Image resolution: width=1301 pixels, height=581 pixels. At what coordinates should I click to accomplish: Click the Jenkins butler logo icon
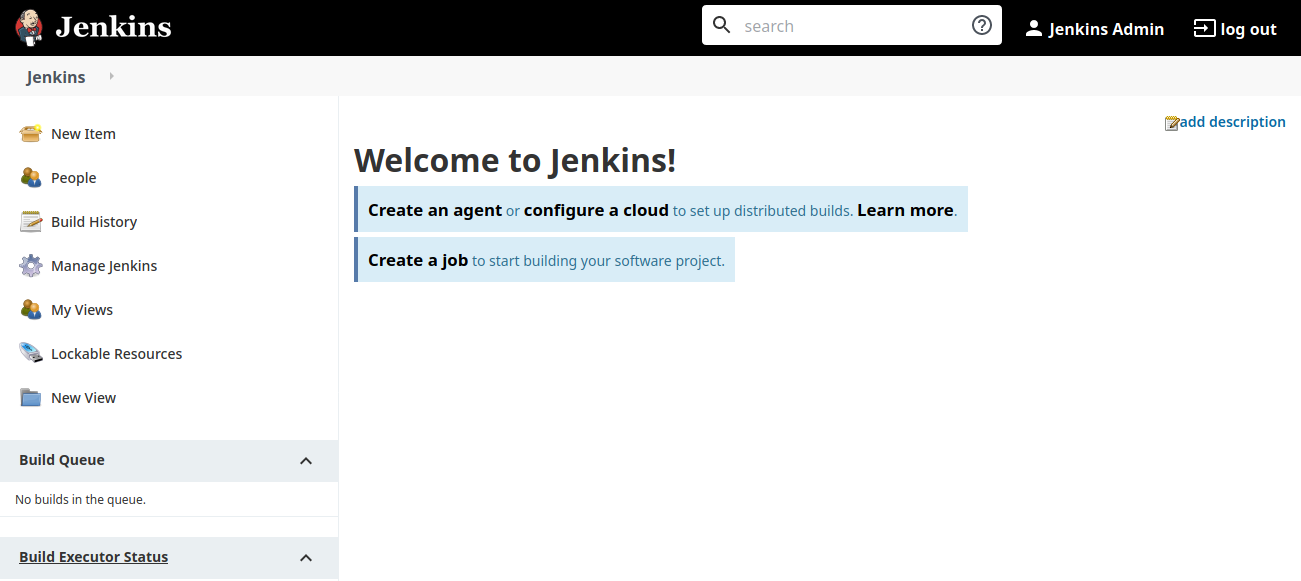pyautogui.click(x=29, y=28)
